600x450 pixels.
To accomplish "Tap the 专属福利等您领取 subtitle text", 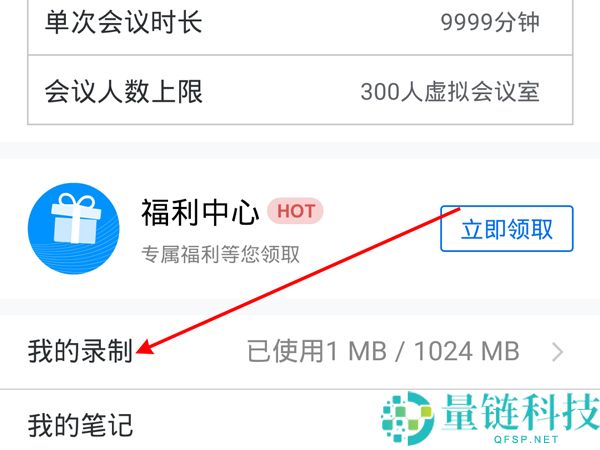I will click(x=220, y=254).
